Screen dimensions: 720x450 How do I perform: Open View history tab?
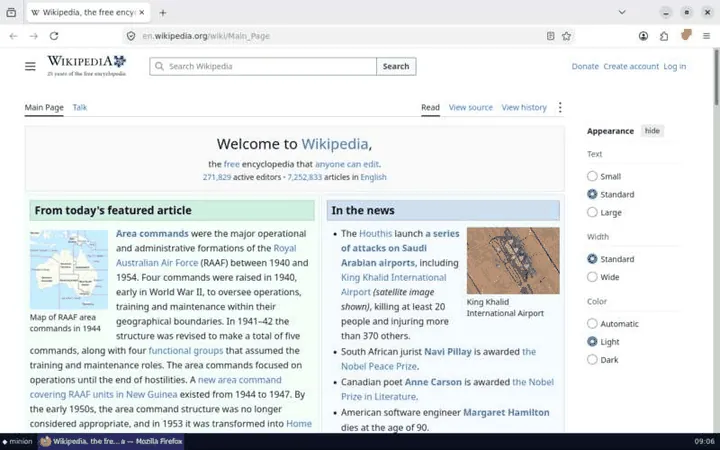click(524, 107)
